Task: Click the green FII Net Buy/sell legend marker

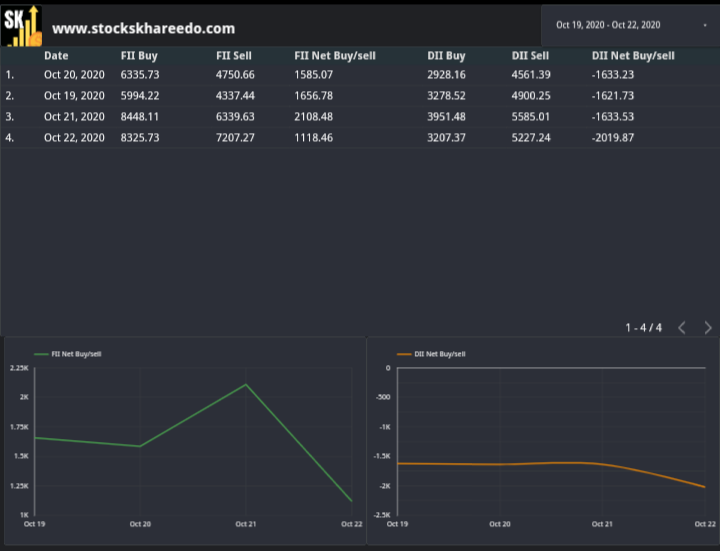Action: click(x=41, y=354)
